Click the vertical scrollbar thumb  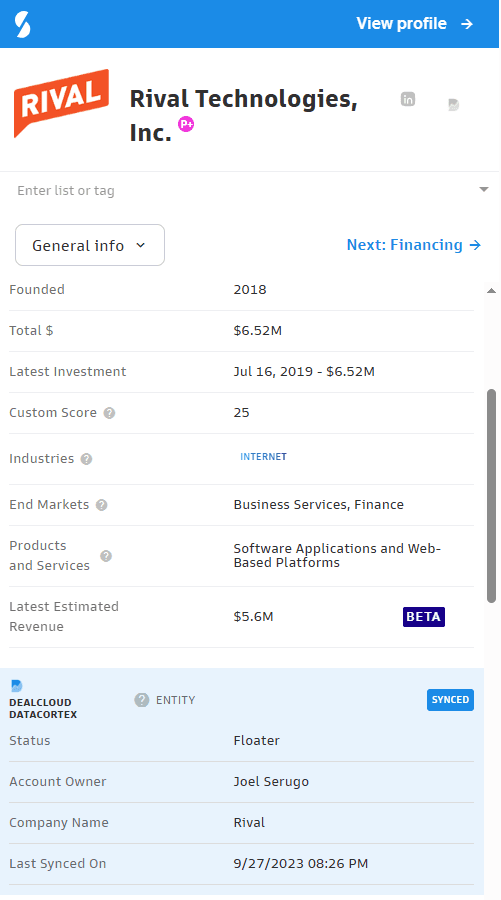491,496
